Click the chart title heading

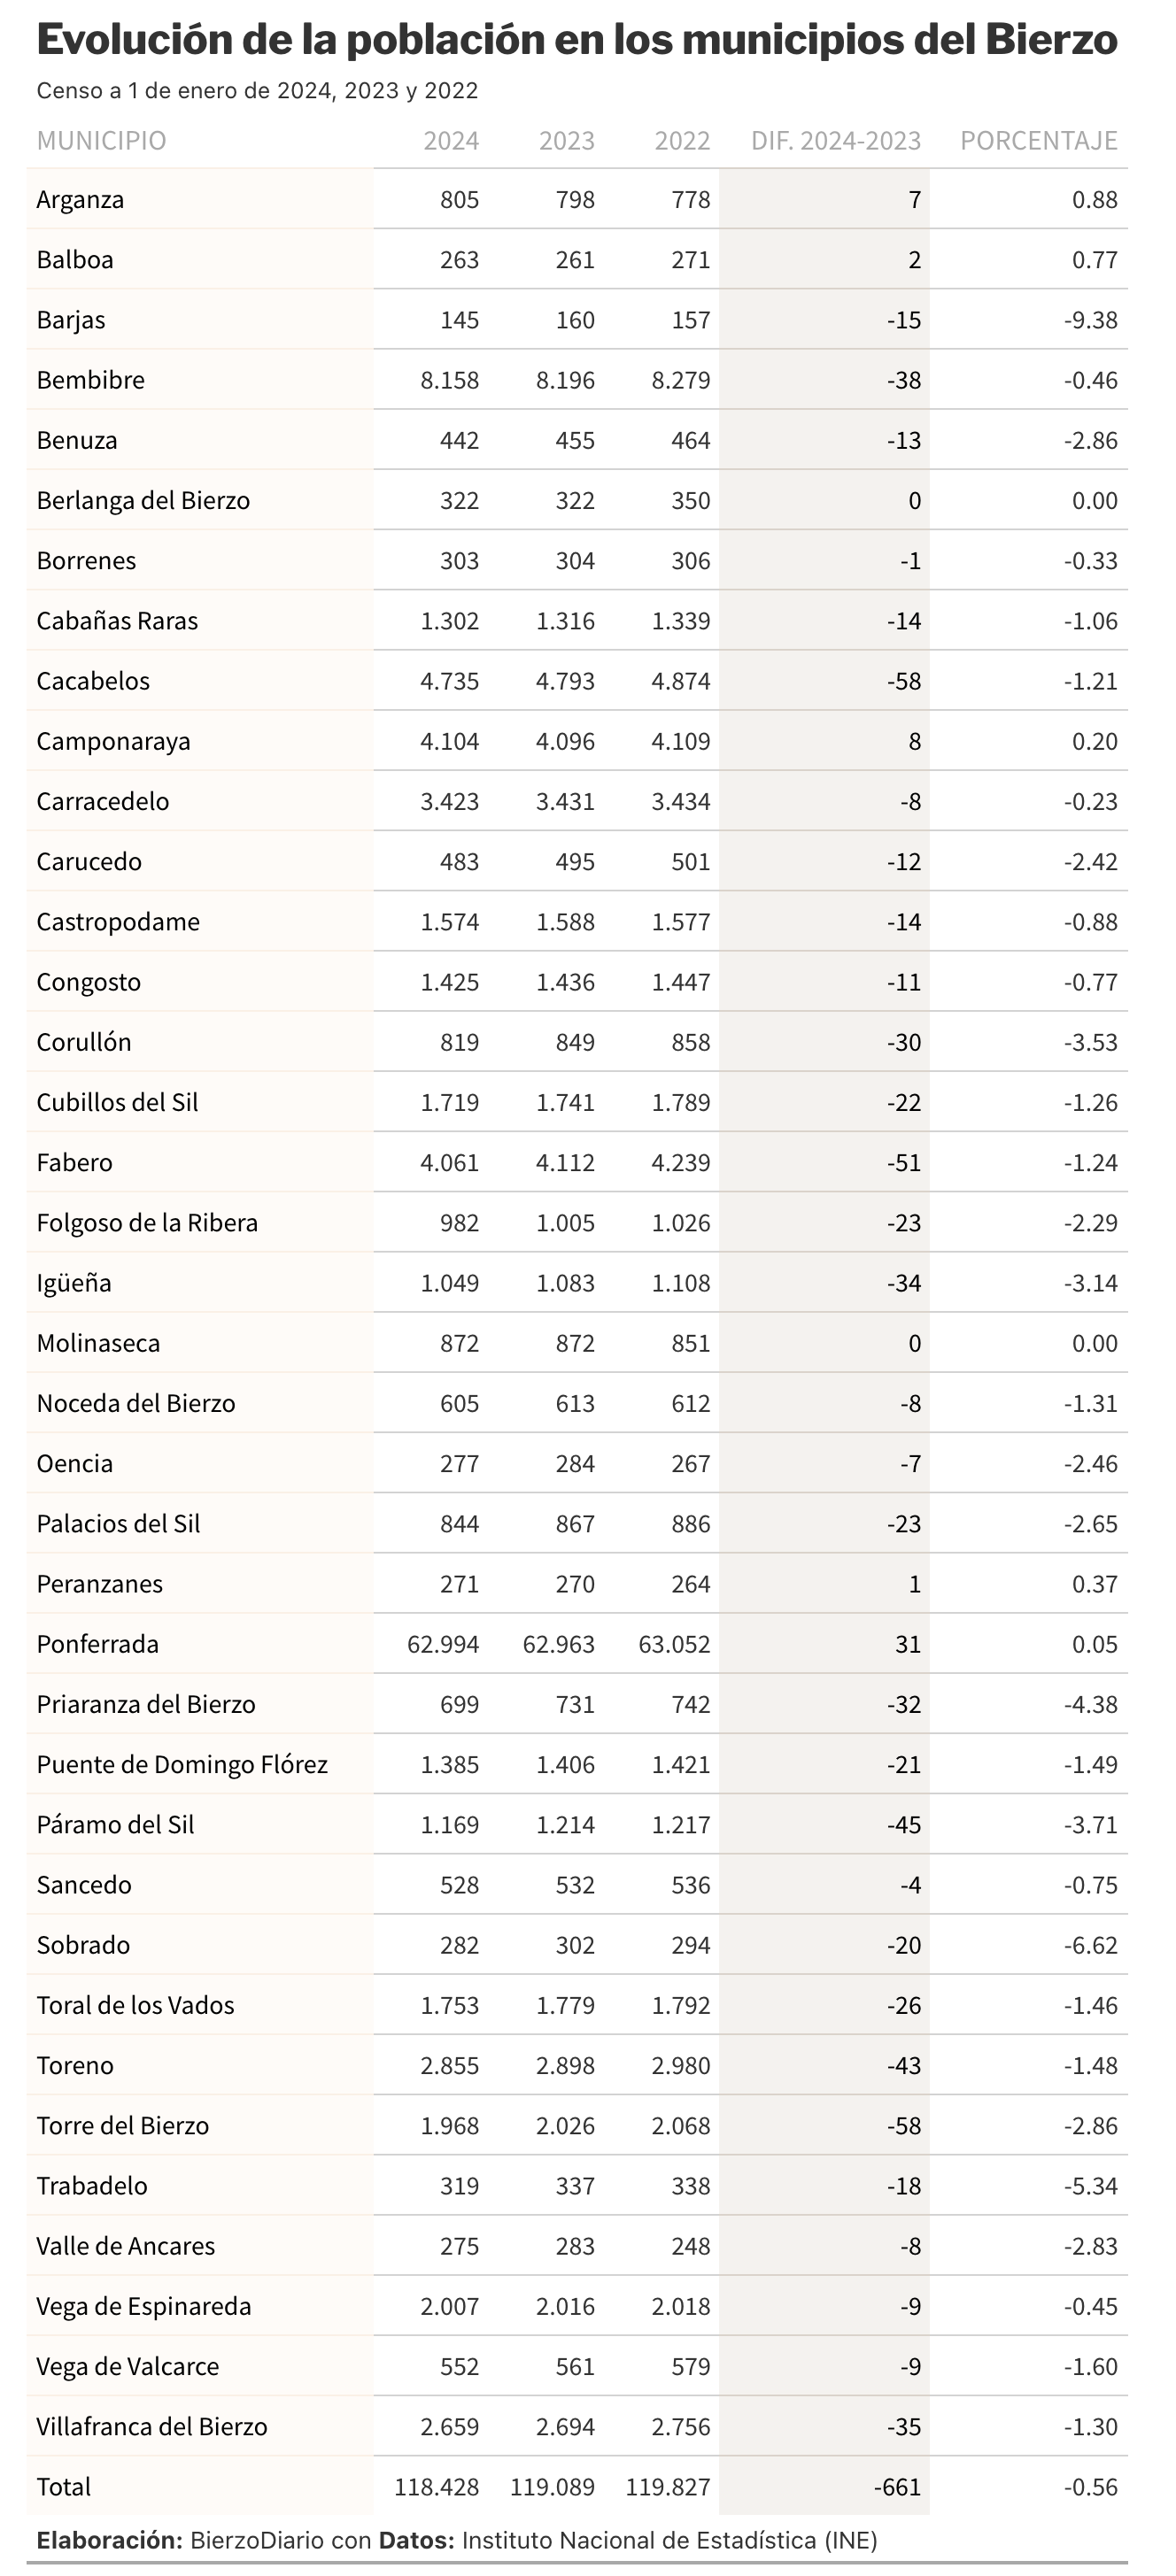577,40
